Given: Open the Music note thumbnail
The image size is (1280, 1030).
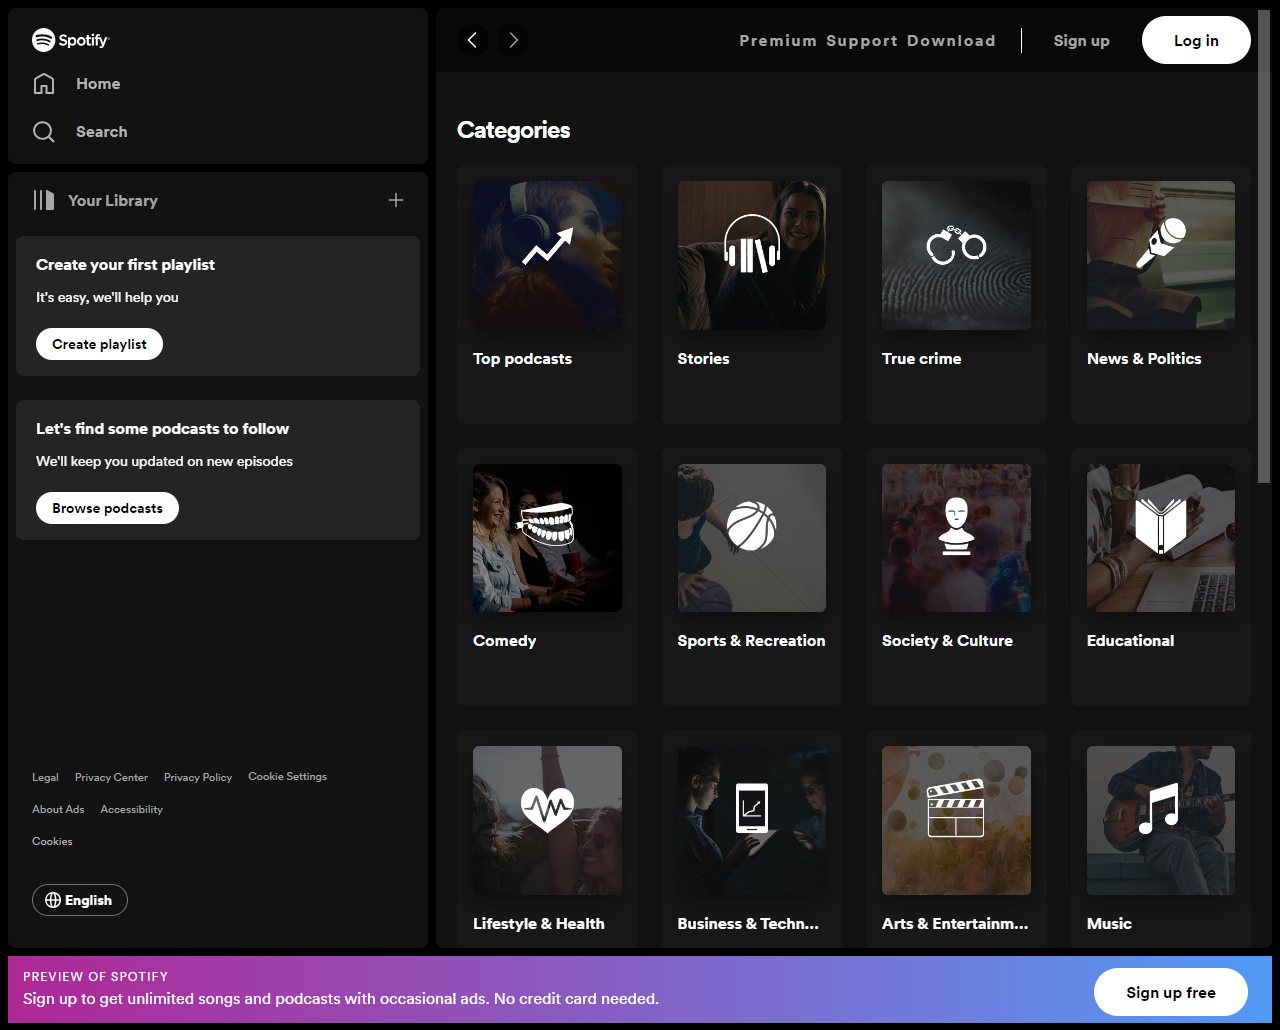Looking at the screenshot, I should pos(1161,820).
